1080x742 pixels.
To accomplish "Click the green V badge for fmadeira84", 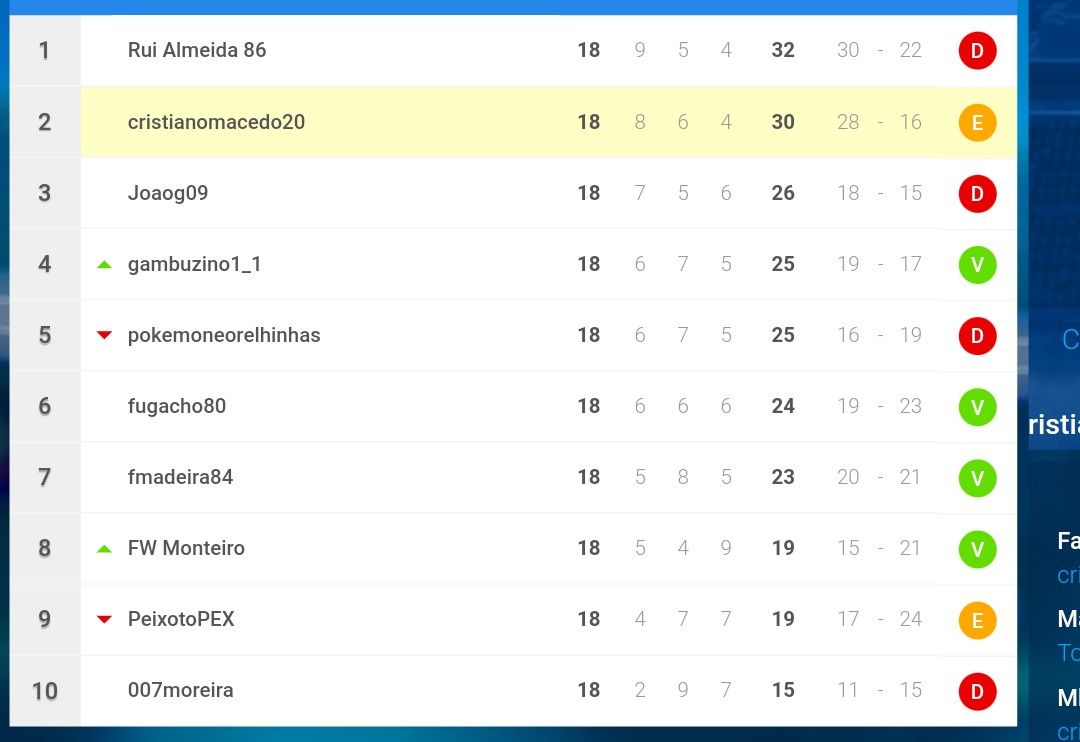I will pos(977,478).
